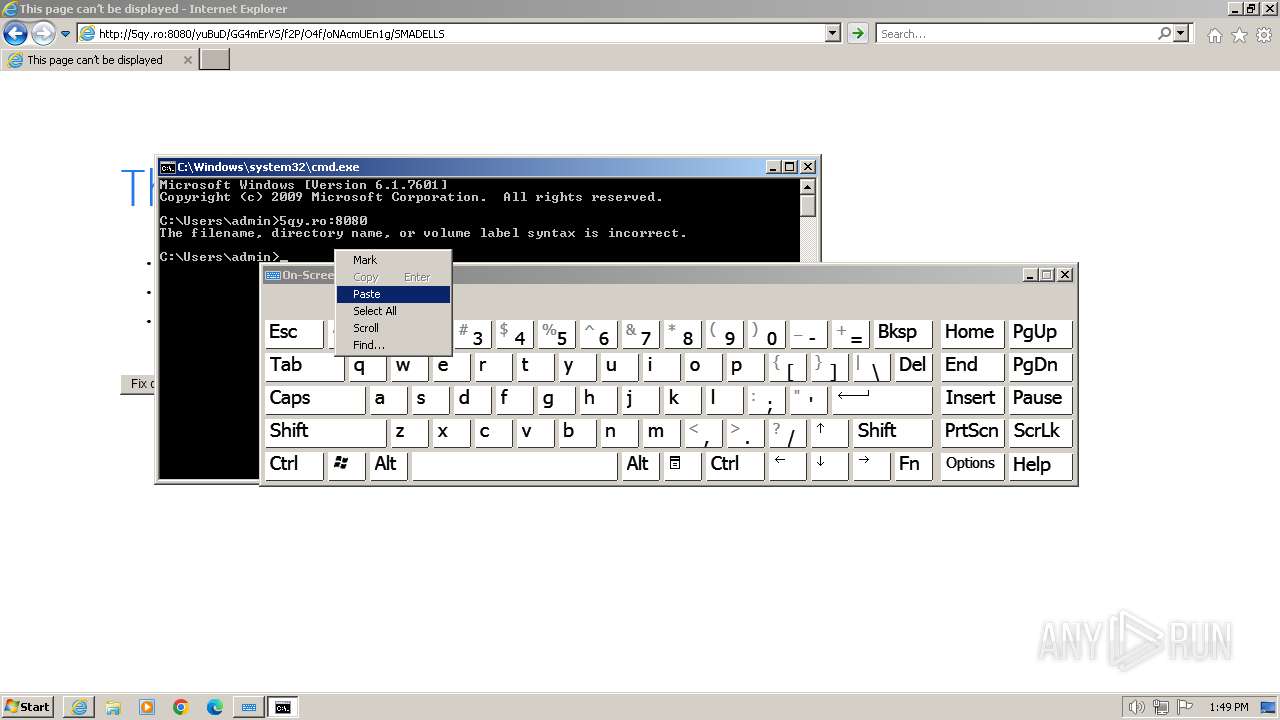
Task: Open the recent pages dropdown next to forward
Action: pos(65,33)
